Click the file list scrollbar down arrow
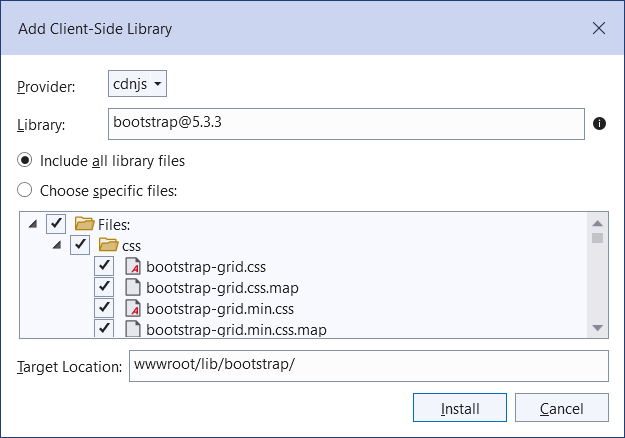The image size is (625, 438). 597,328
